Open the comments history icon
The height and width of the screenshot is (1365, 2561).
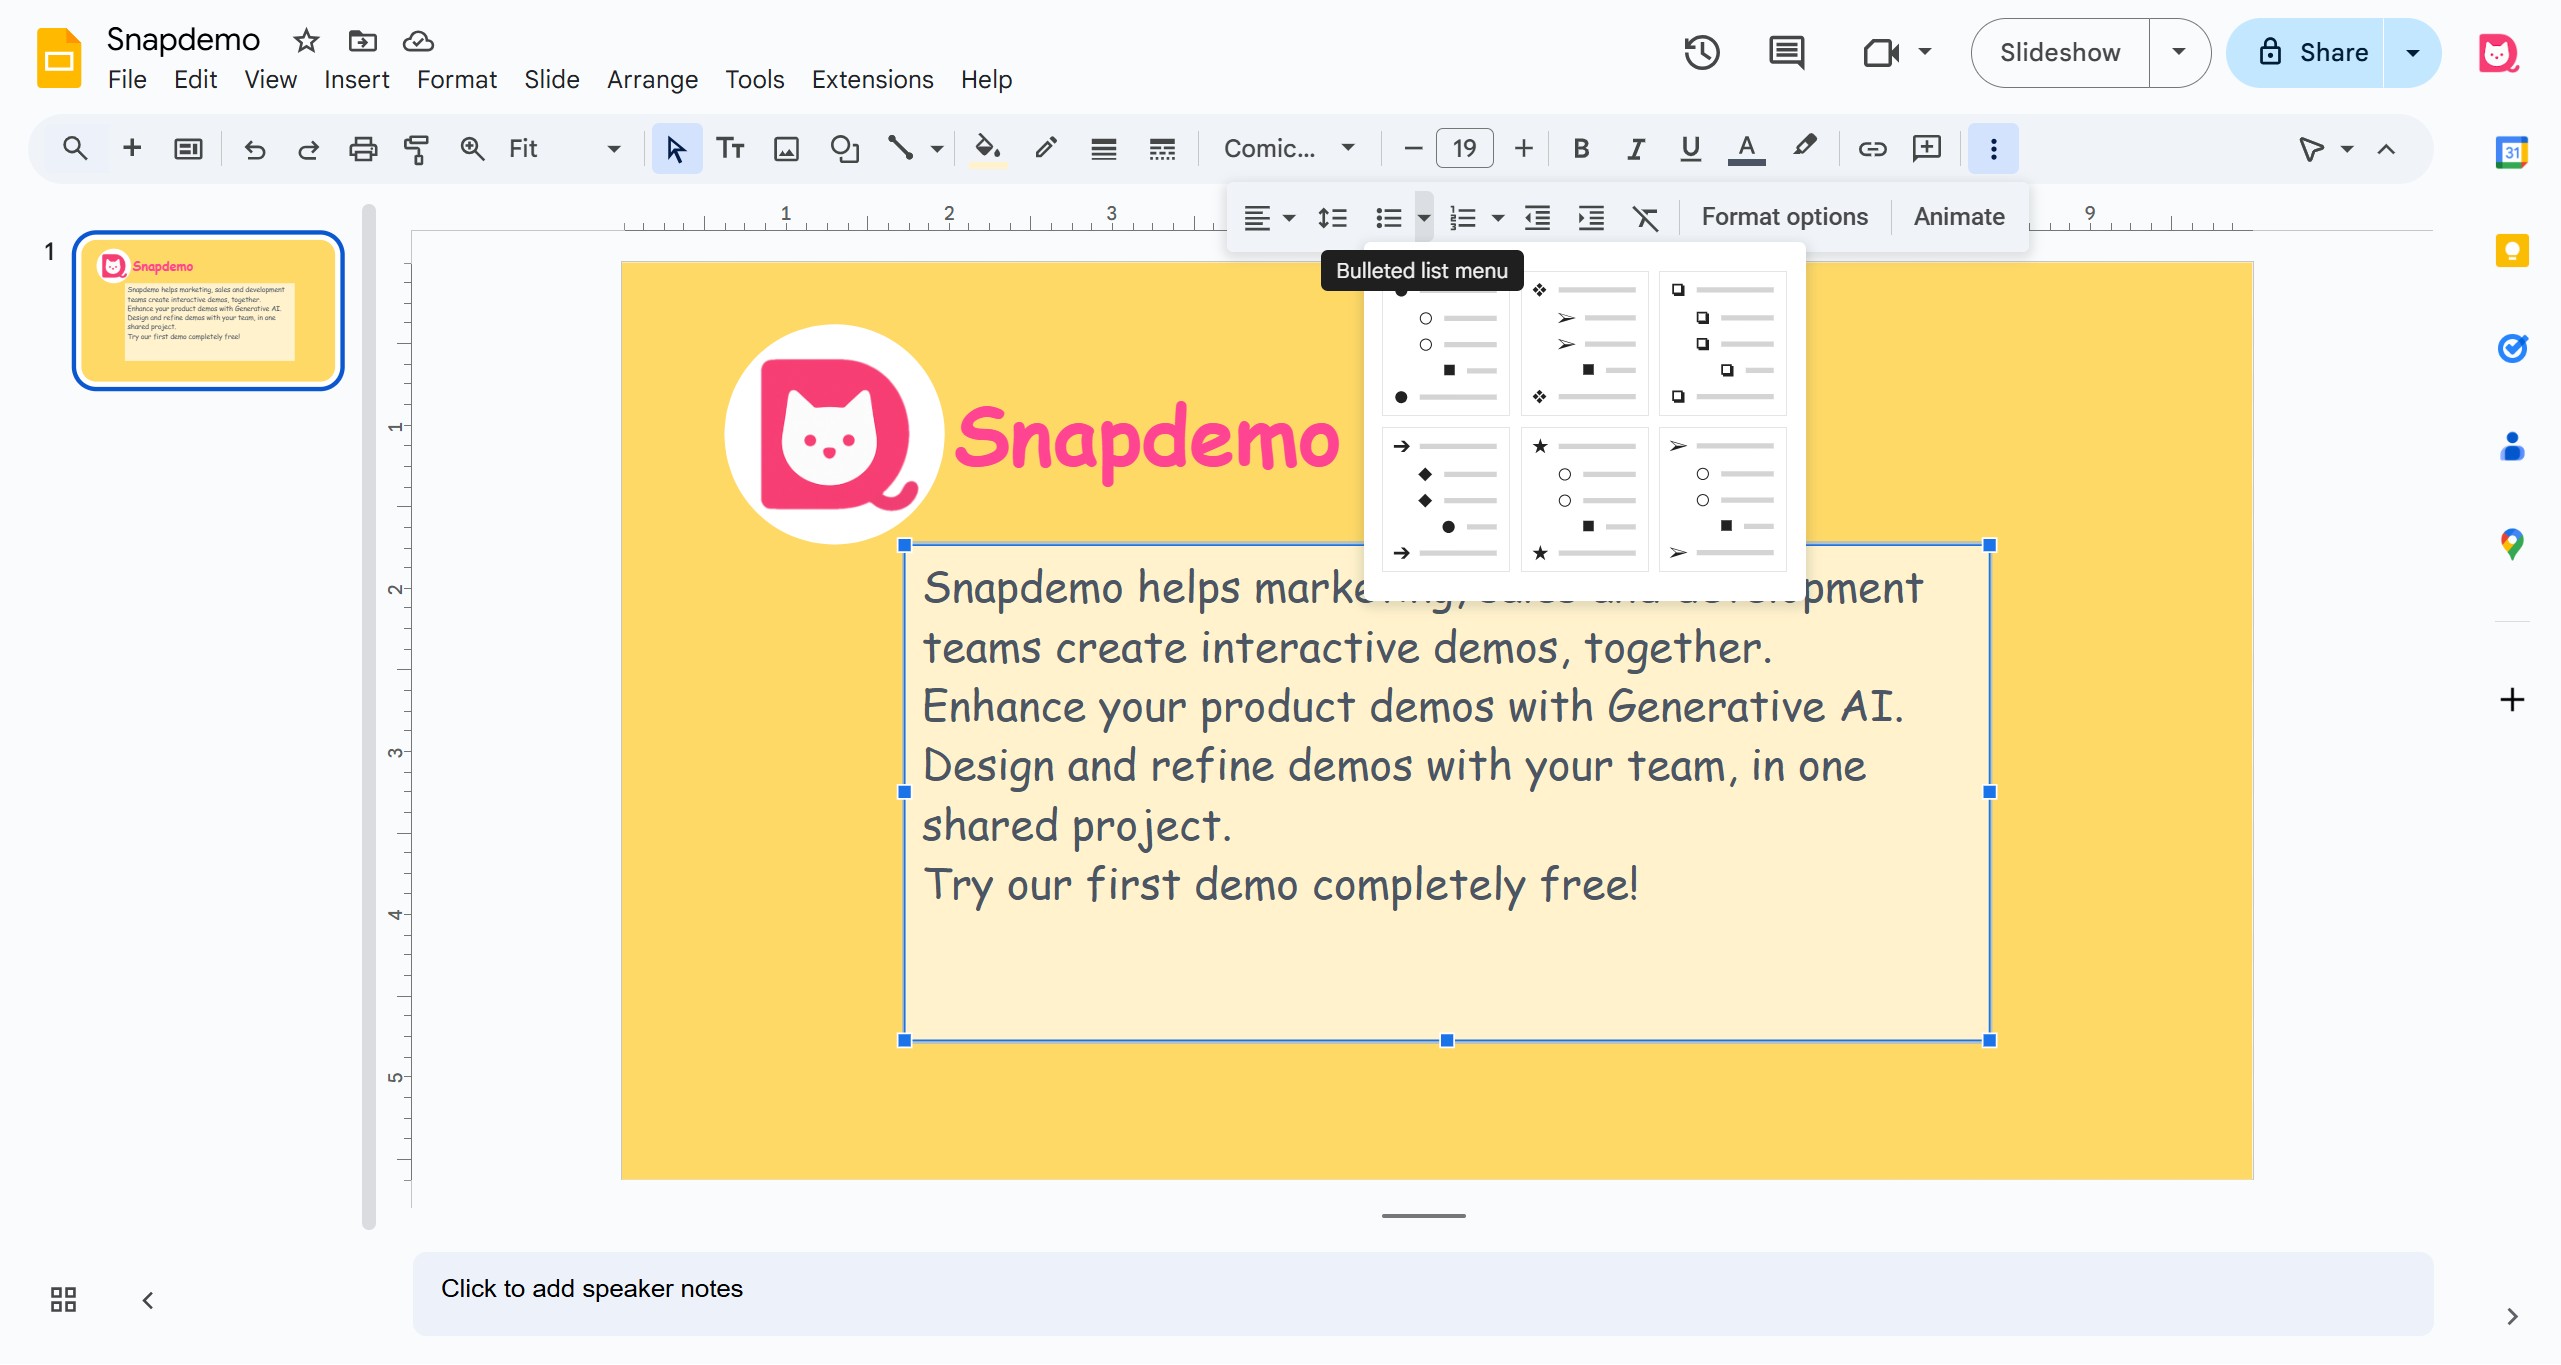[x=1787, y=52]
